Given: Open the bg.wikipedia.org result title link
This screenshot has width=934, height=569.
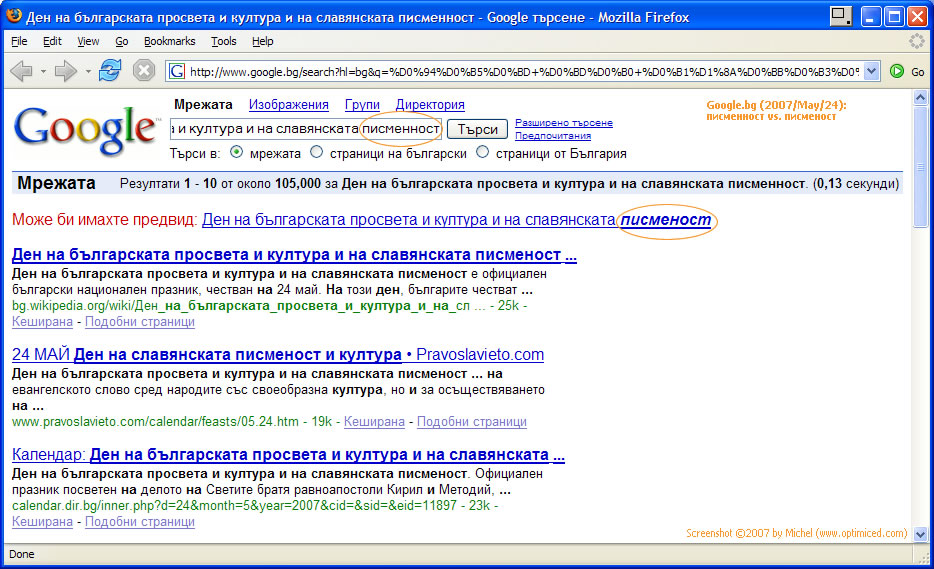Looking at the screenshot, I should (x=294, y=255).
